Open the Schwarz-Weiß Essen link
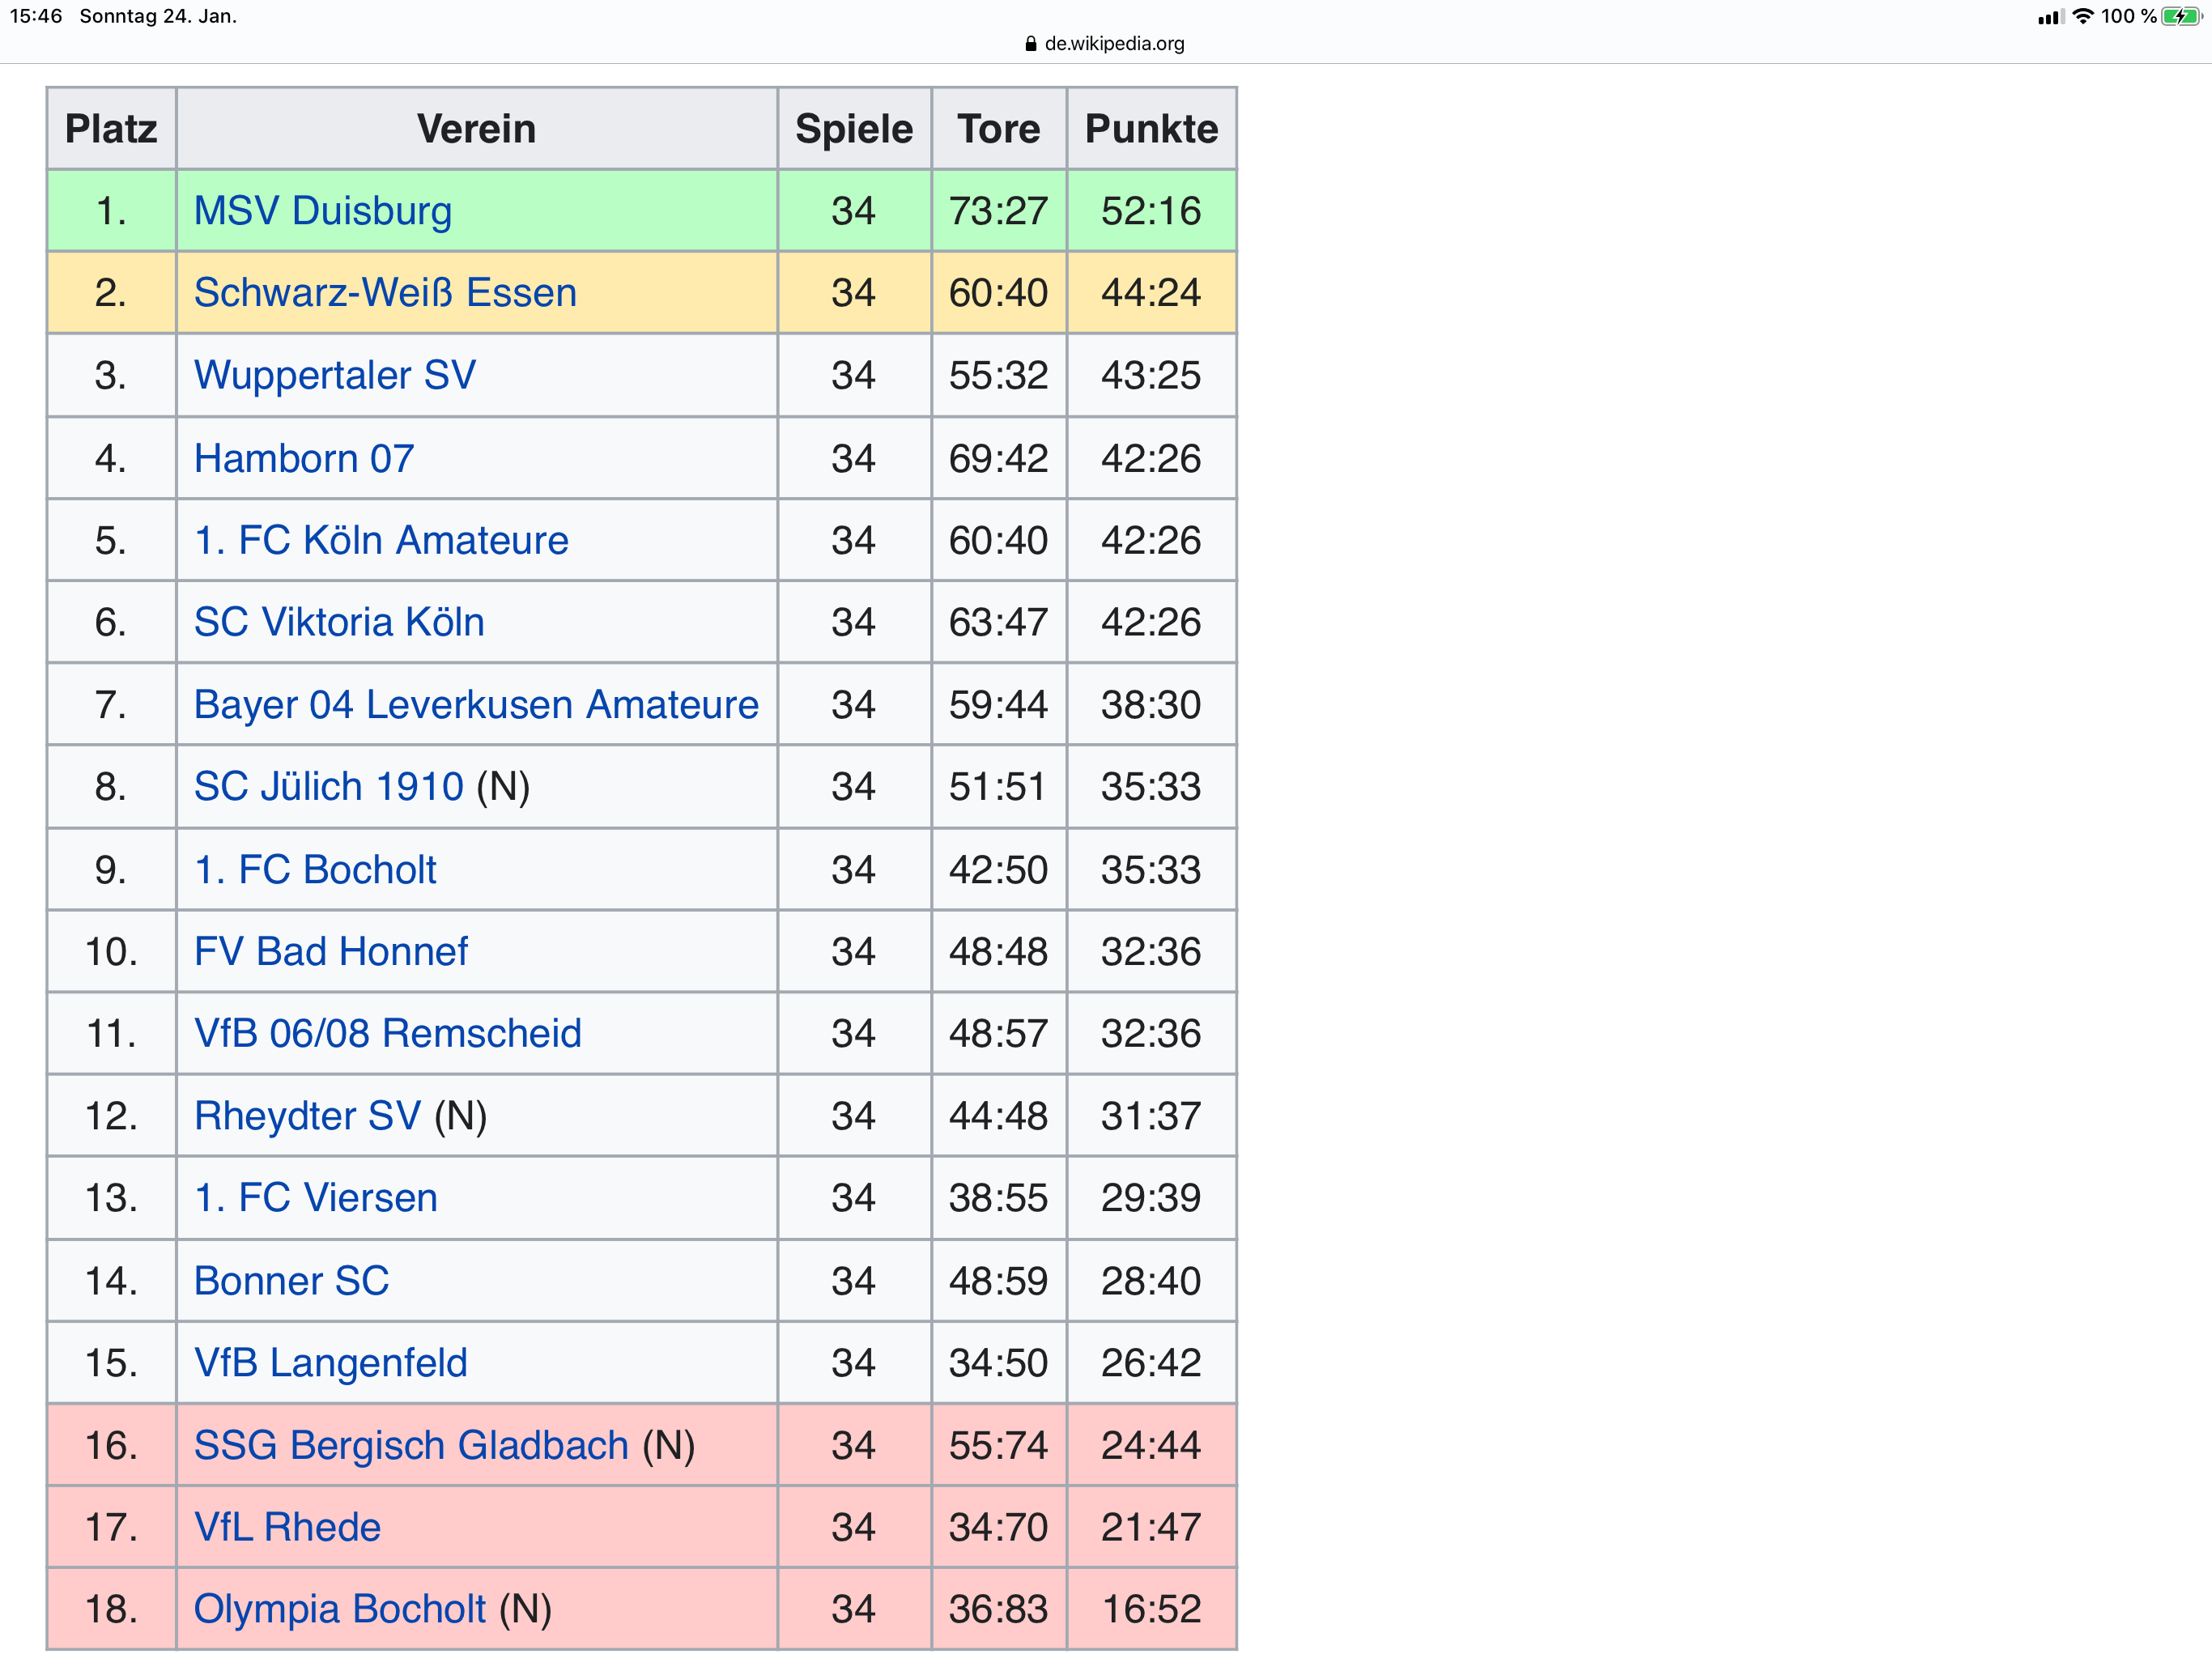2212x1658 pixels. pyautogui.click(x=385, y=293)
